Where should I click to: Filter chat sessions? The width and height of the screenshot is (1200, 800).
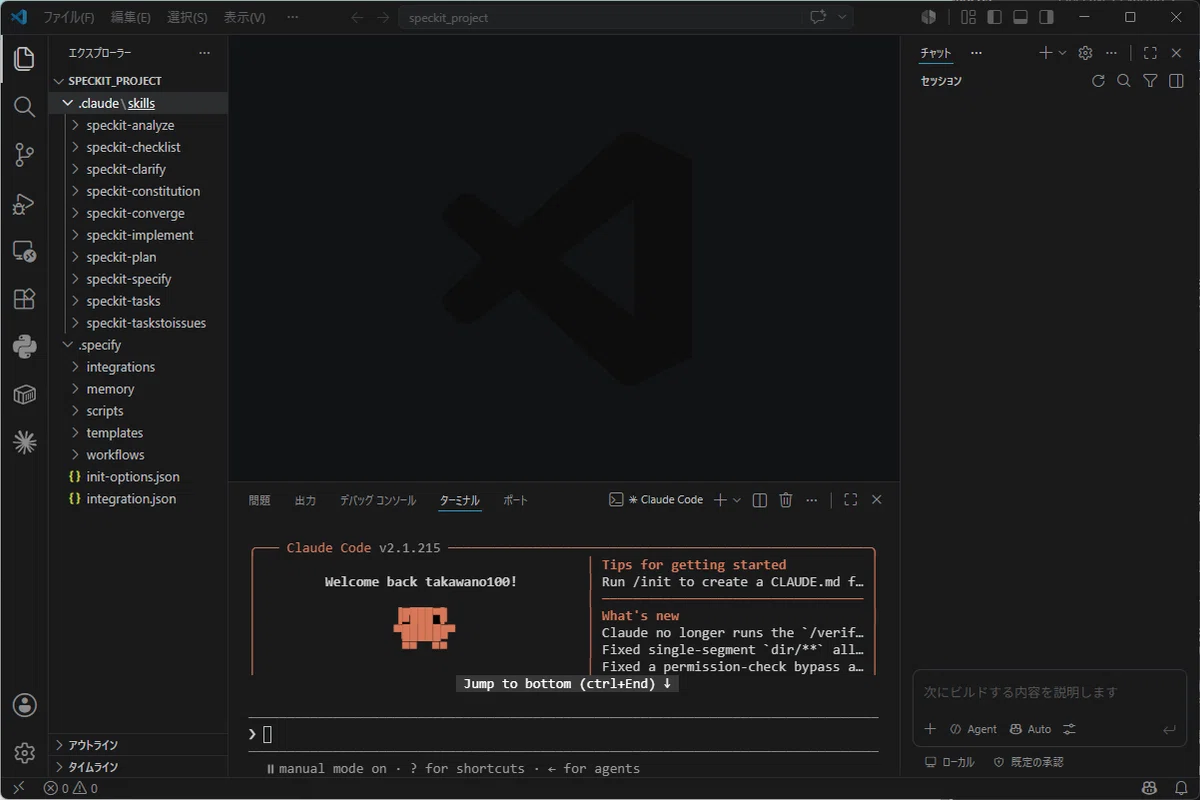click(x=1150, y=81)
